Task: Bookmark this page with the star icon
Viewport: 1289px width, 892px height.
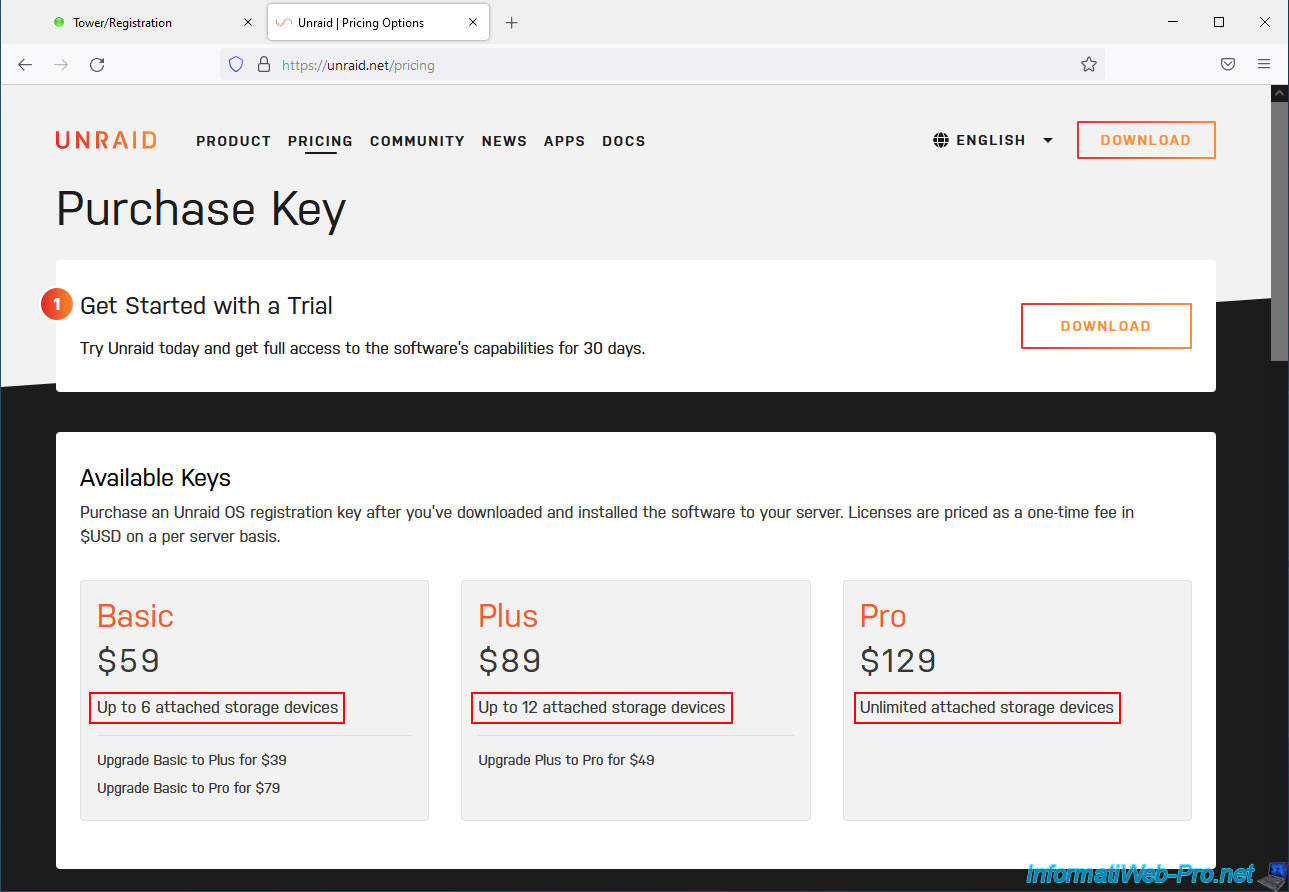Action: point(1089,65)
